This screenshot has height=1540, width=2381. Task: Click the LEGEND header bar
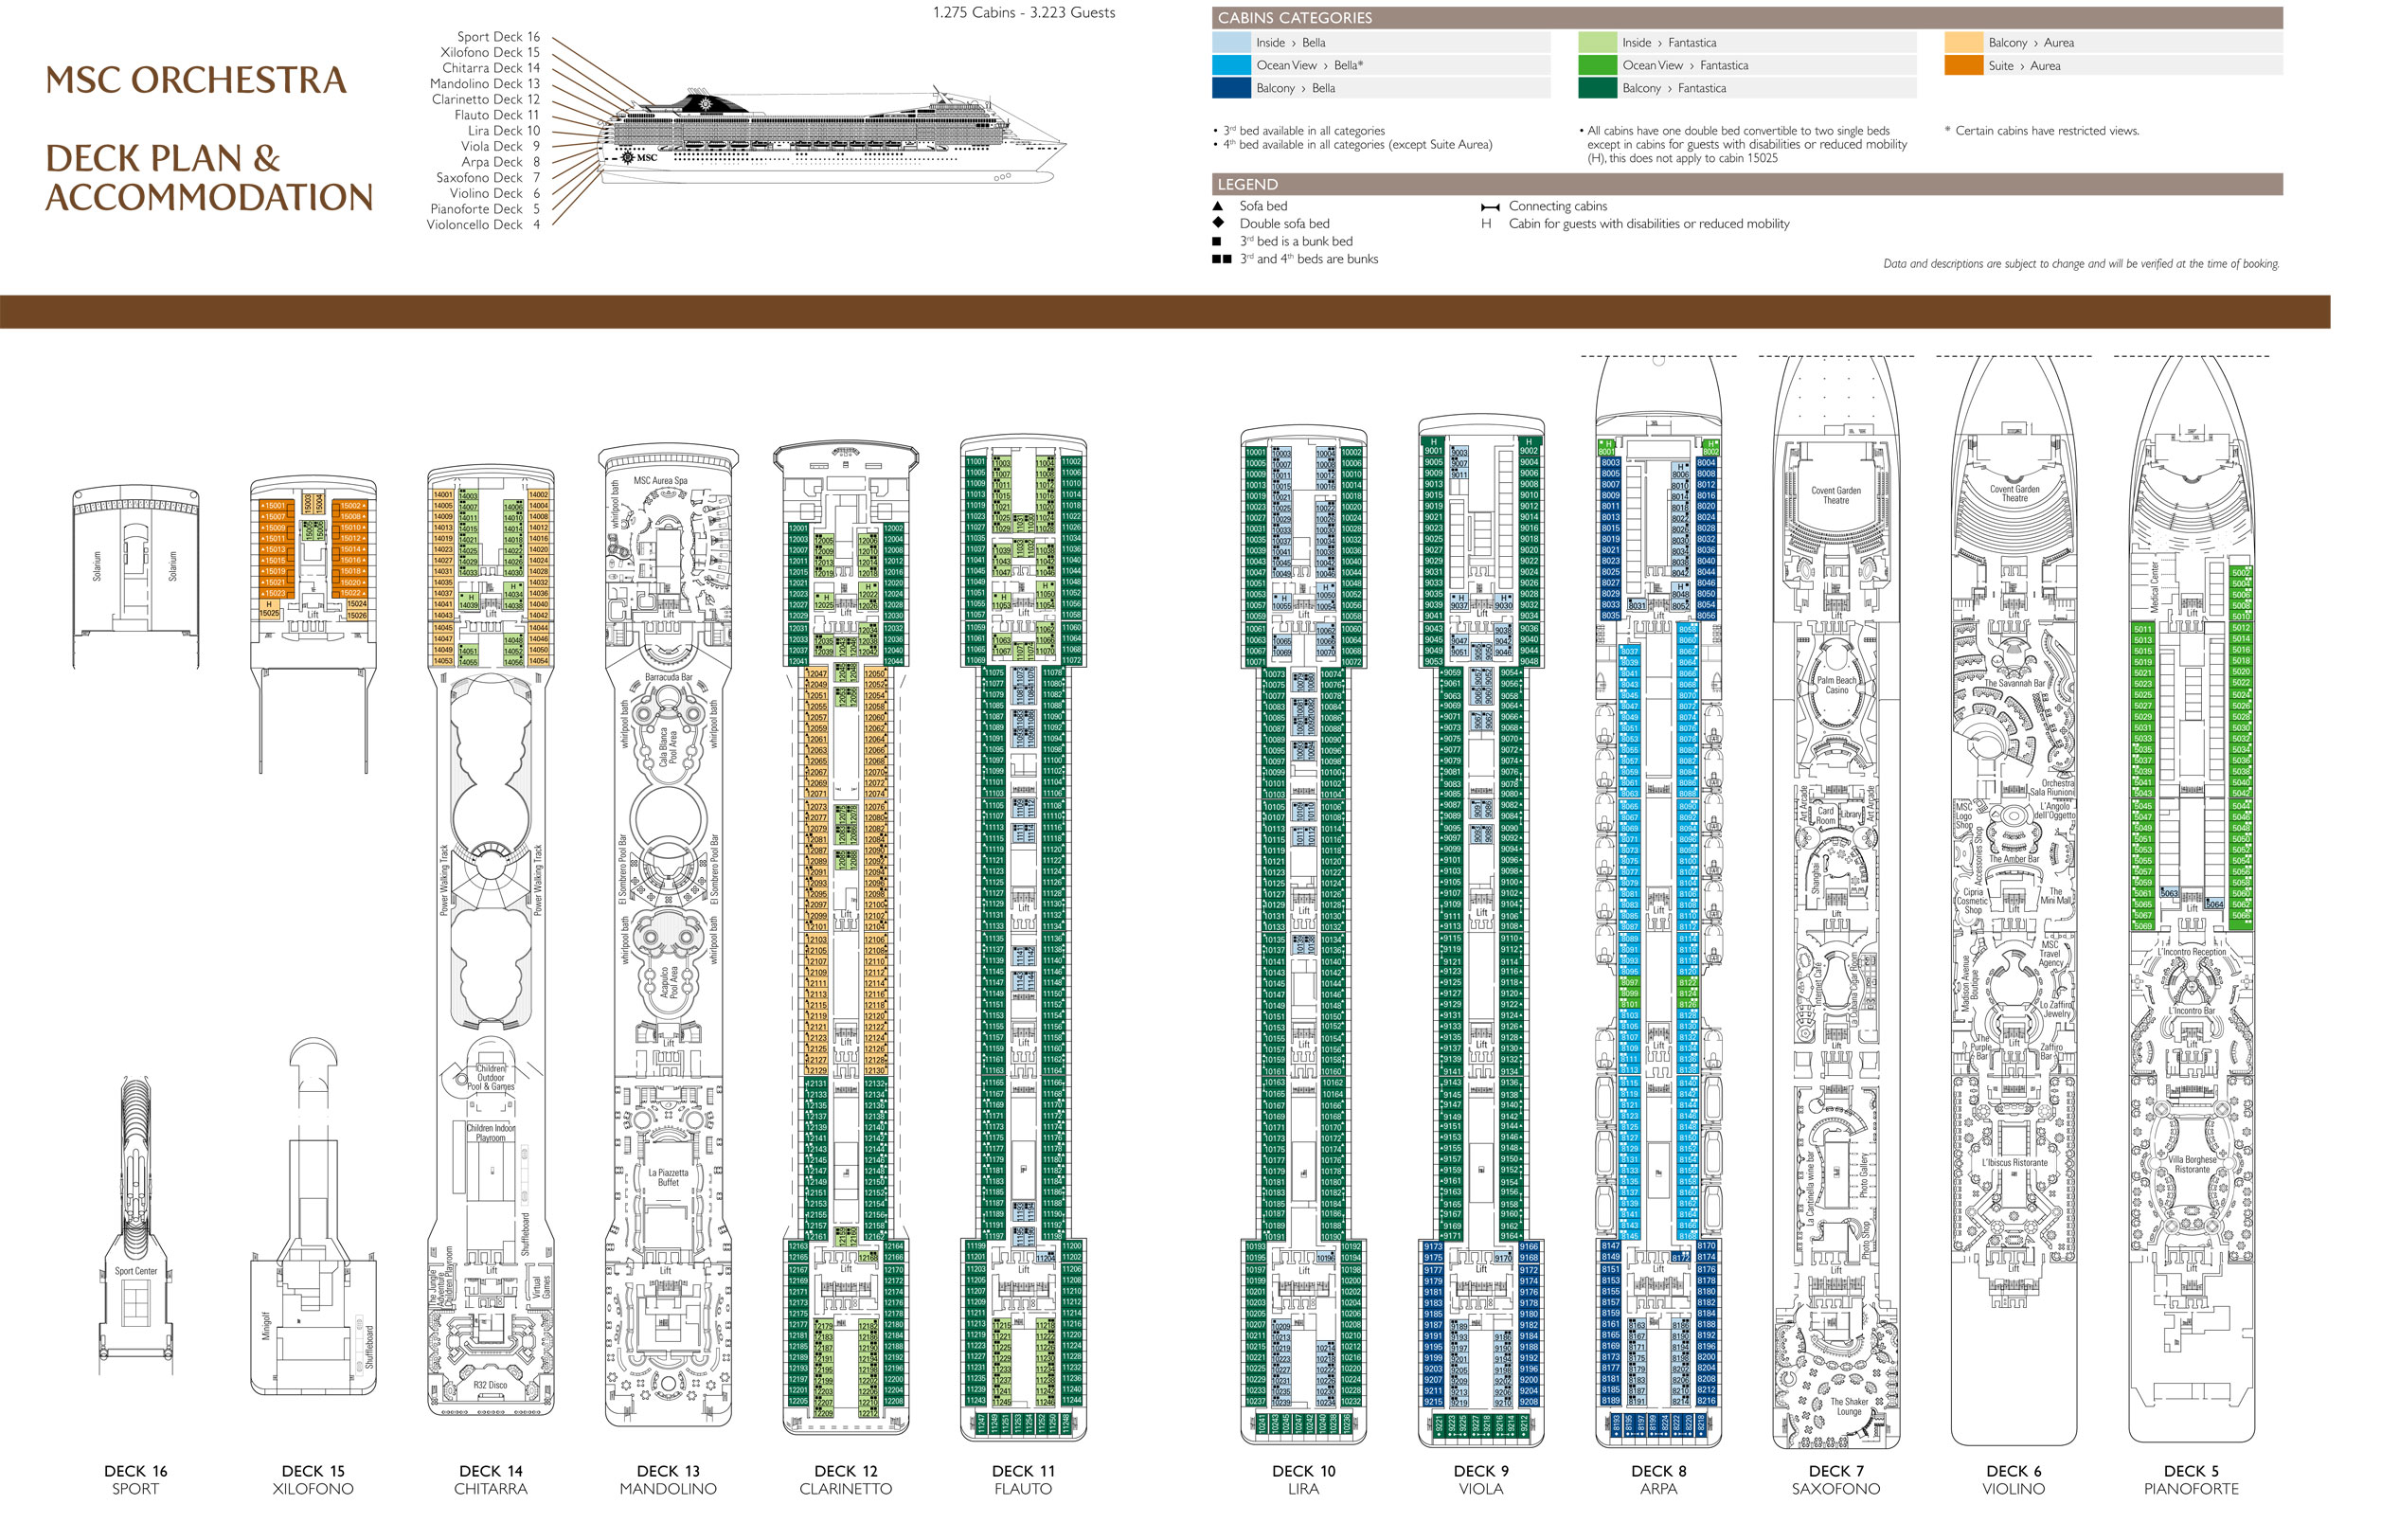tap(1747, 184)
